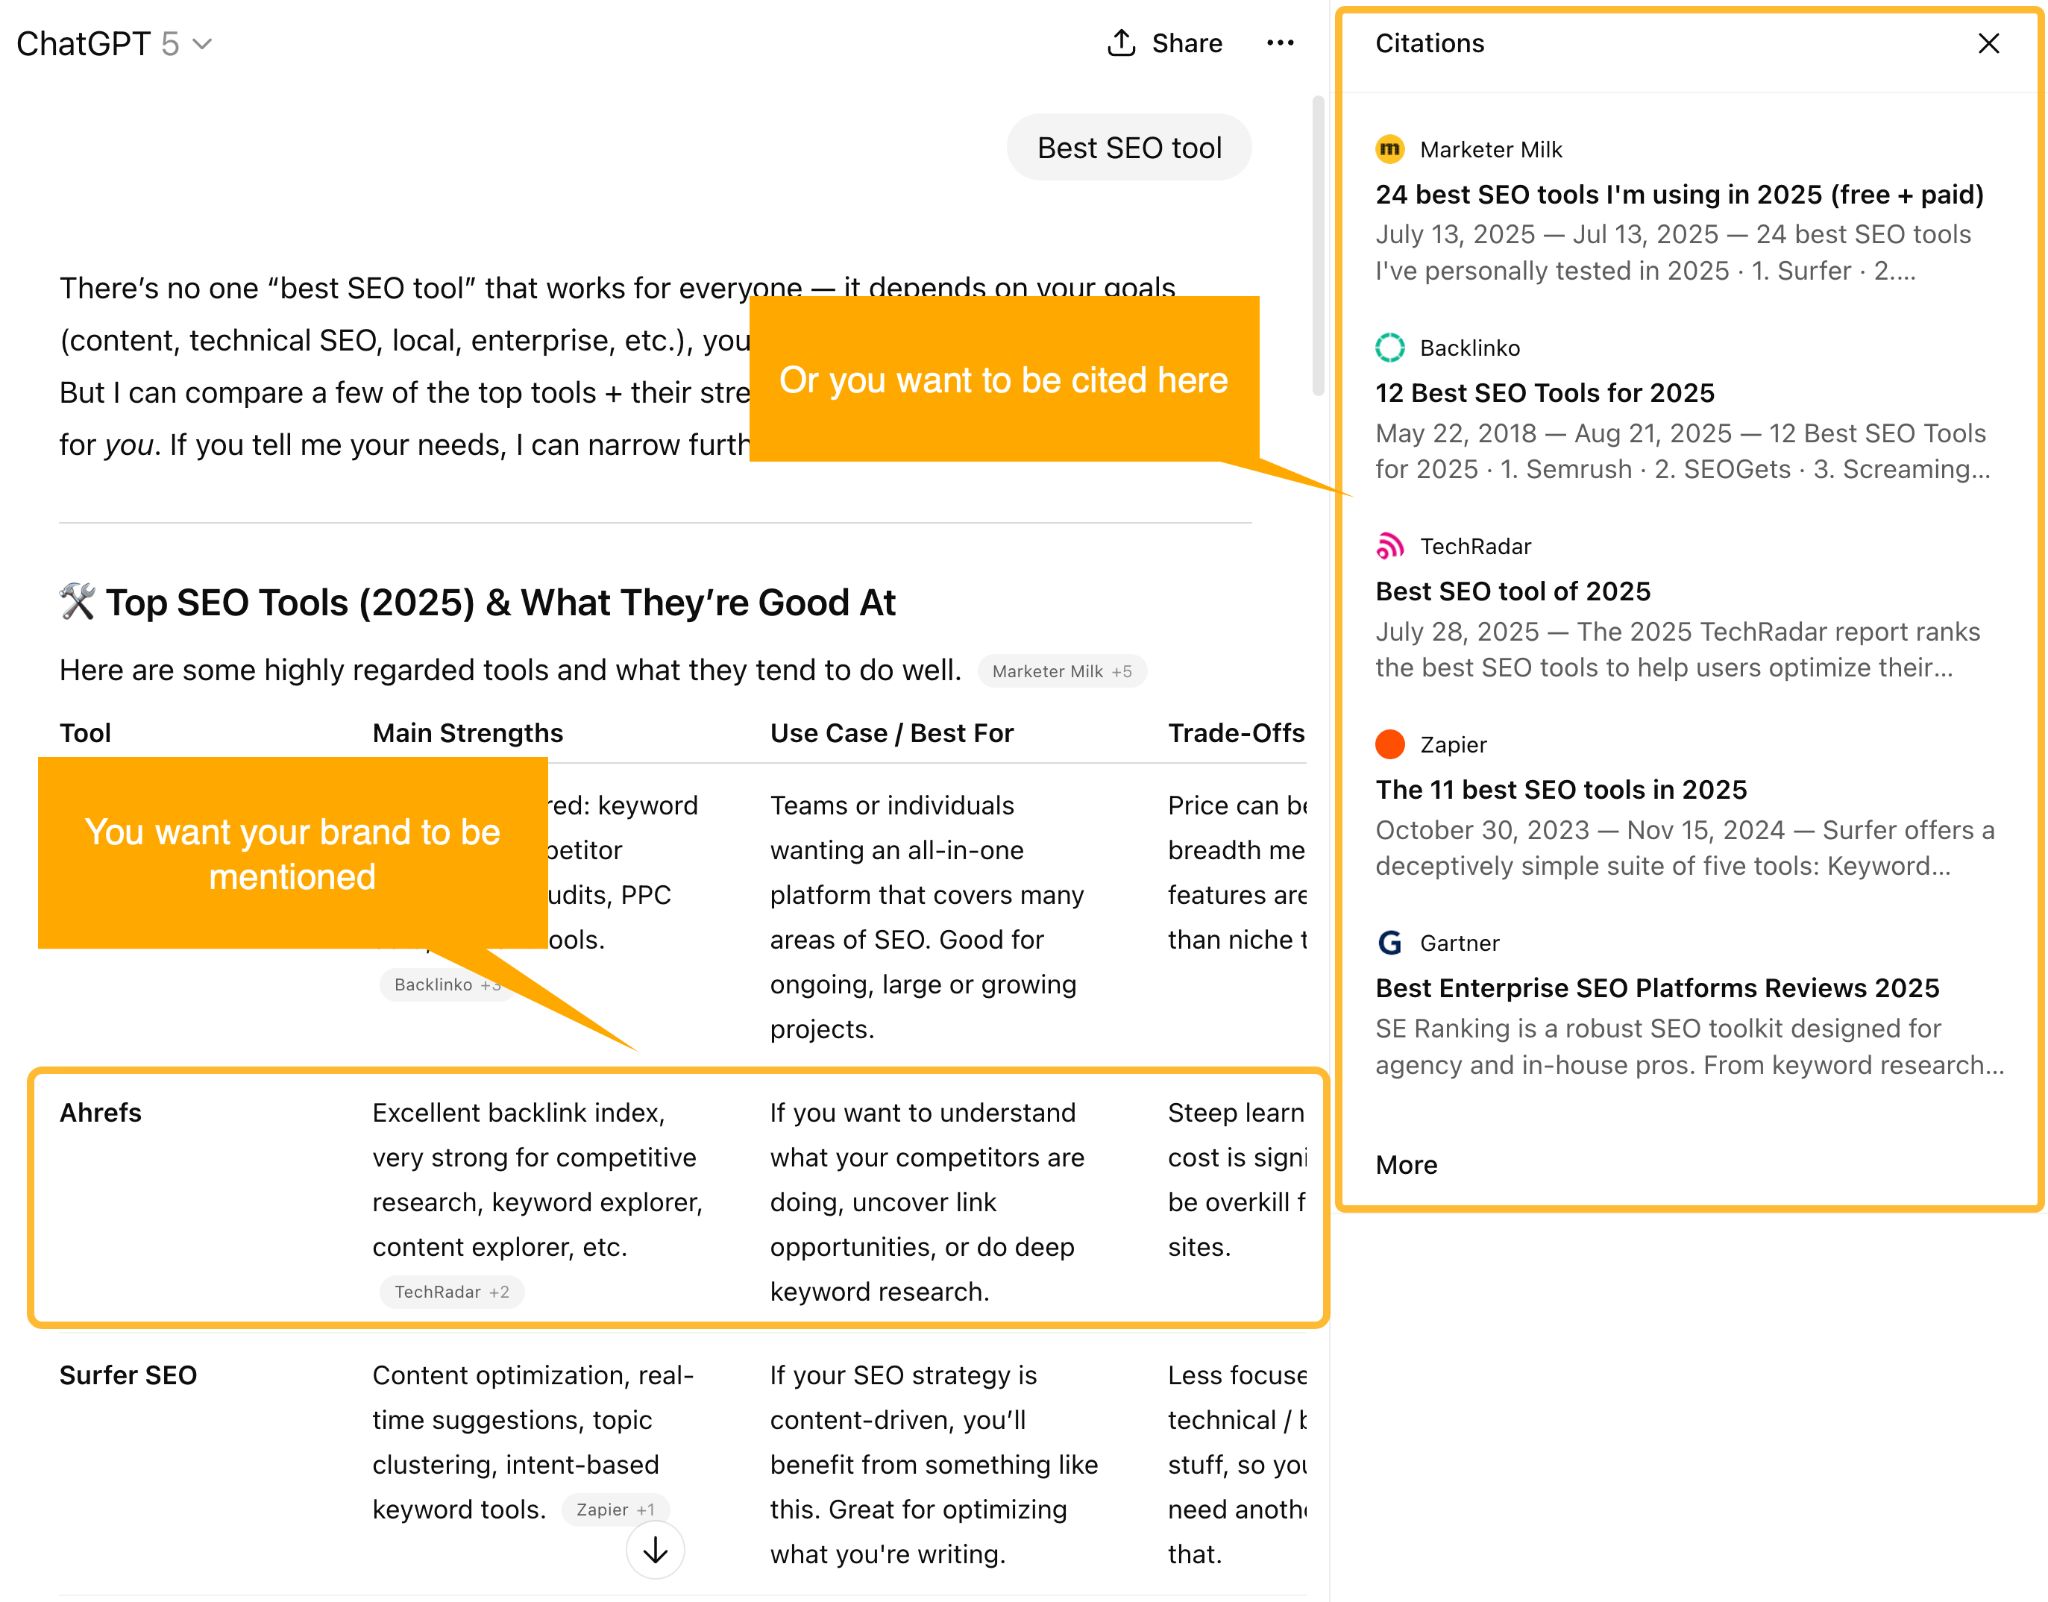Click the Best SEO tool message bubble
Image resolution: width=2048 pixels, height=1602 pixels.
coord(1129,148)
